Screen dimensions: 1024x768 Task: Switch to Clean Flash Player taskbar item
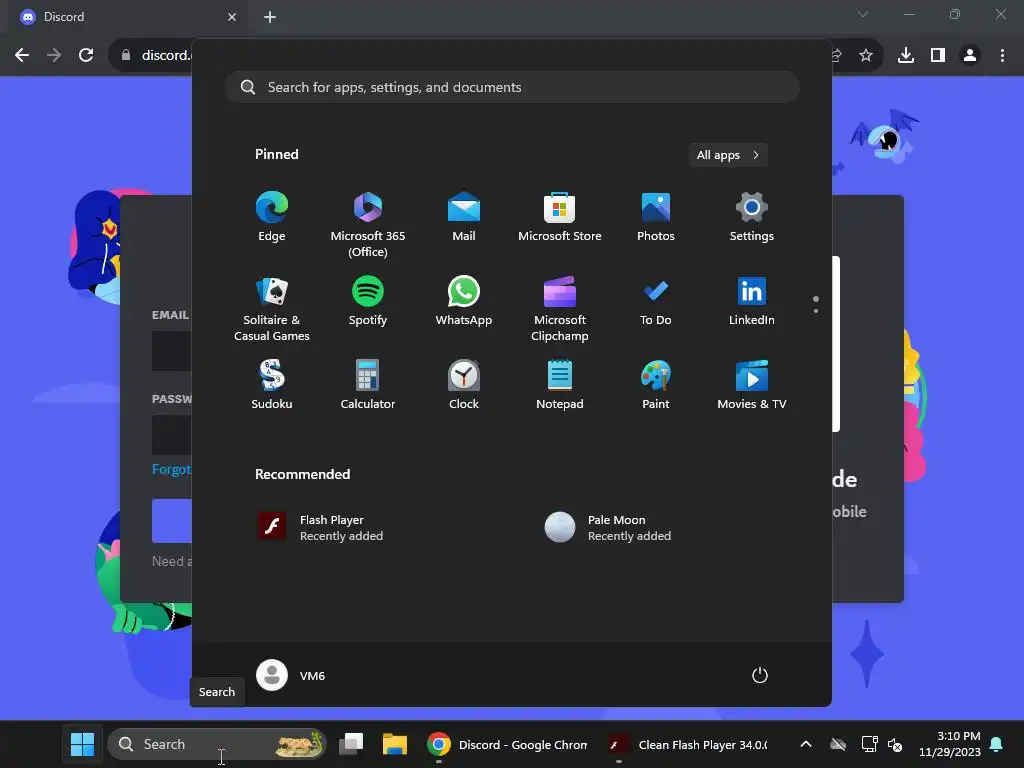688,744
